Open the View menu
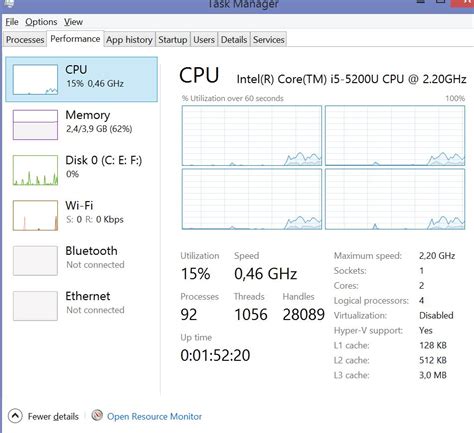 pos(73,22)
